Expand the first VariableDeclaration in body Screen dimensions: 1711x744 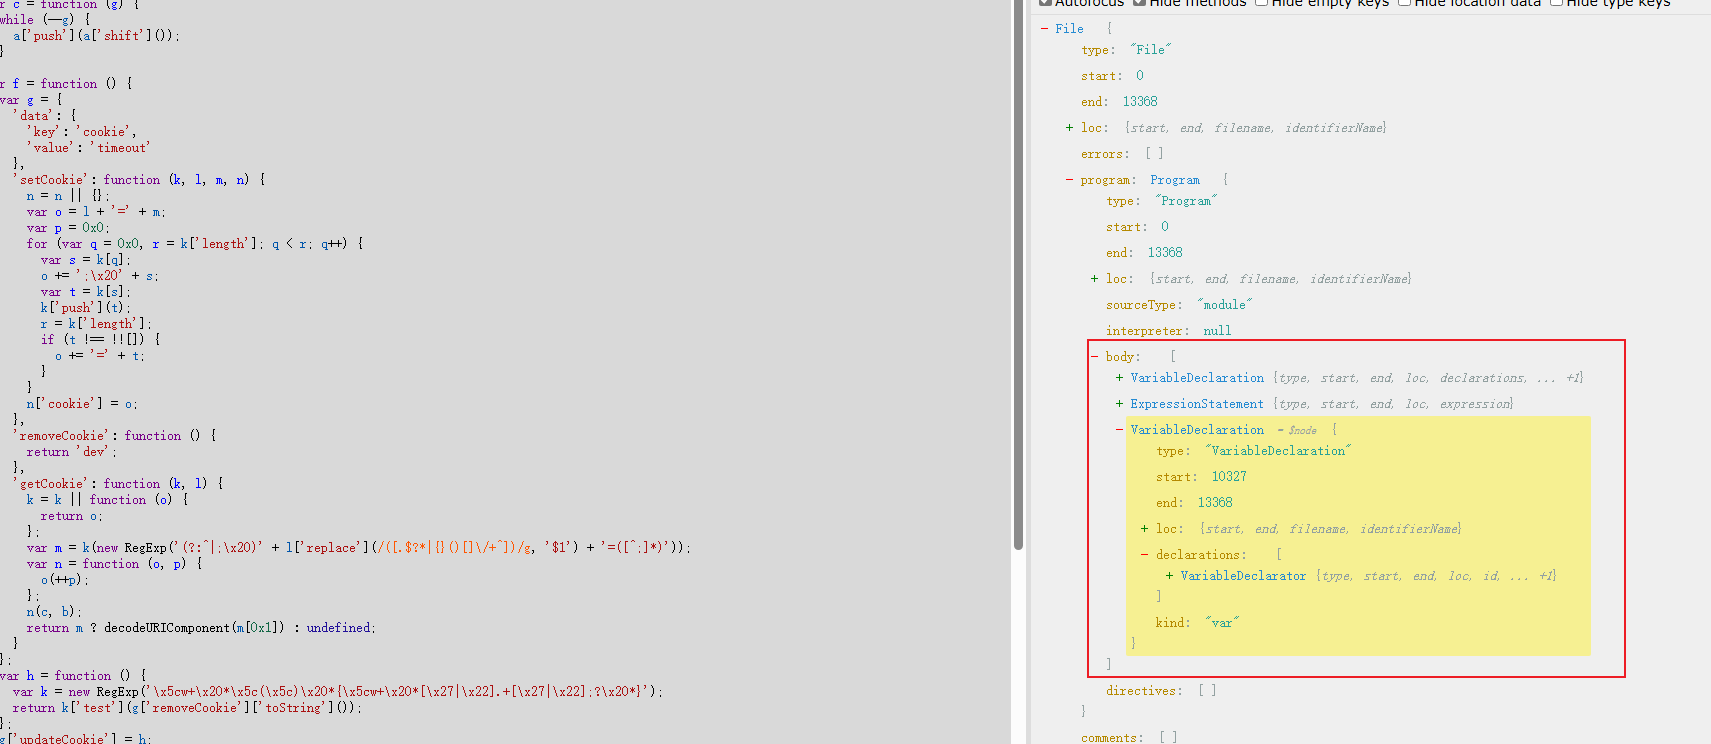point(1119,378)
